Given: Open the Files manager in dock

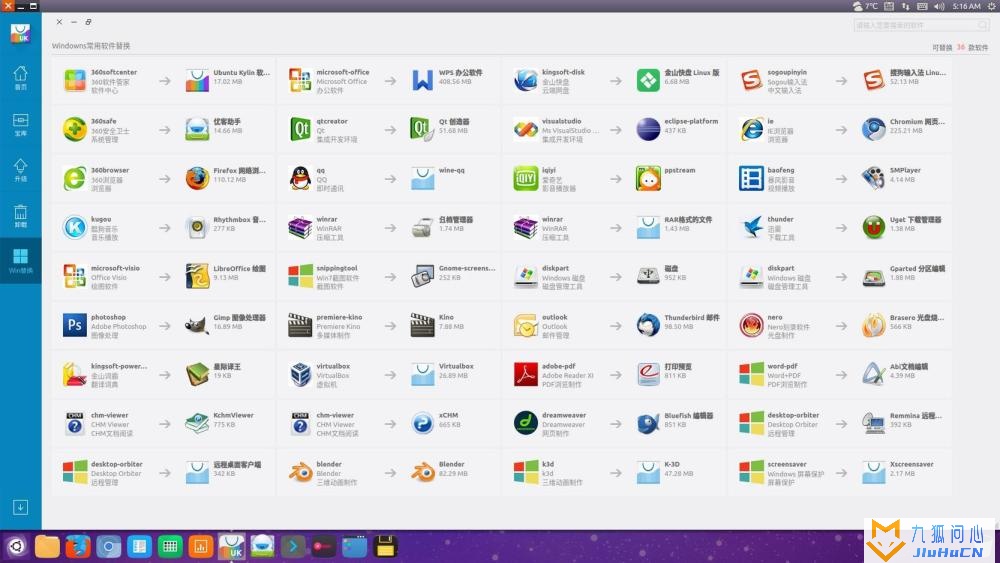Looking at the screenshot, I should click(x=47, y=546).
